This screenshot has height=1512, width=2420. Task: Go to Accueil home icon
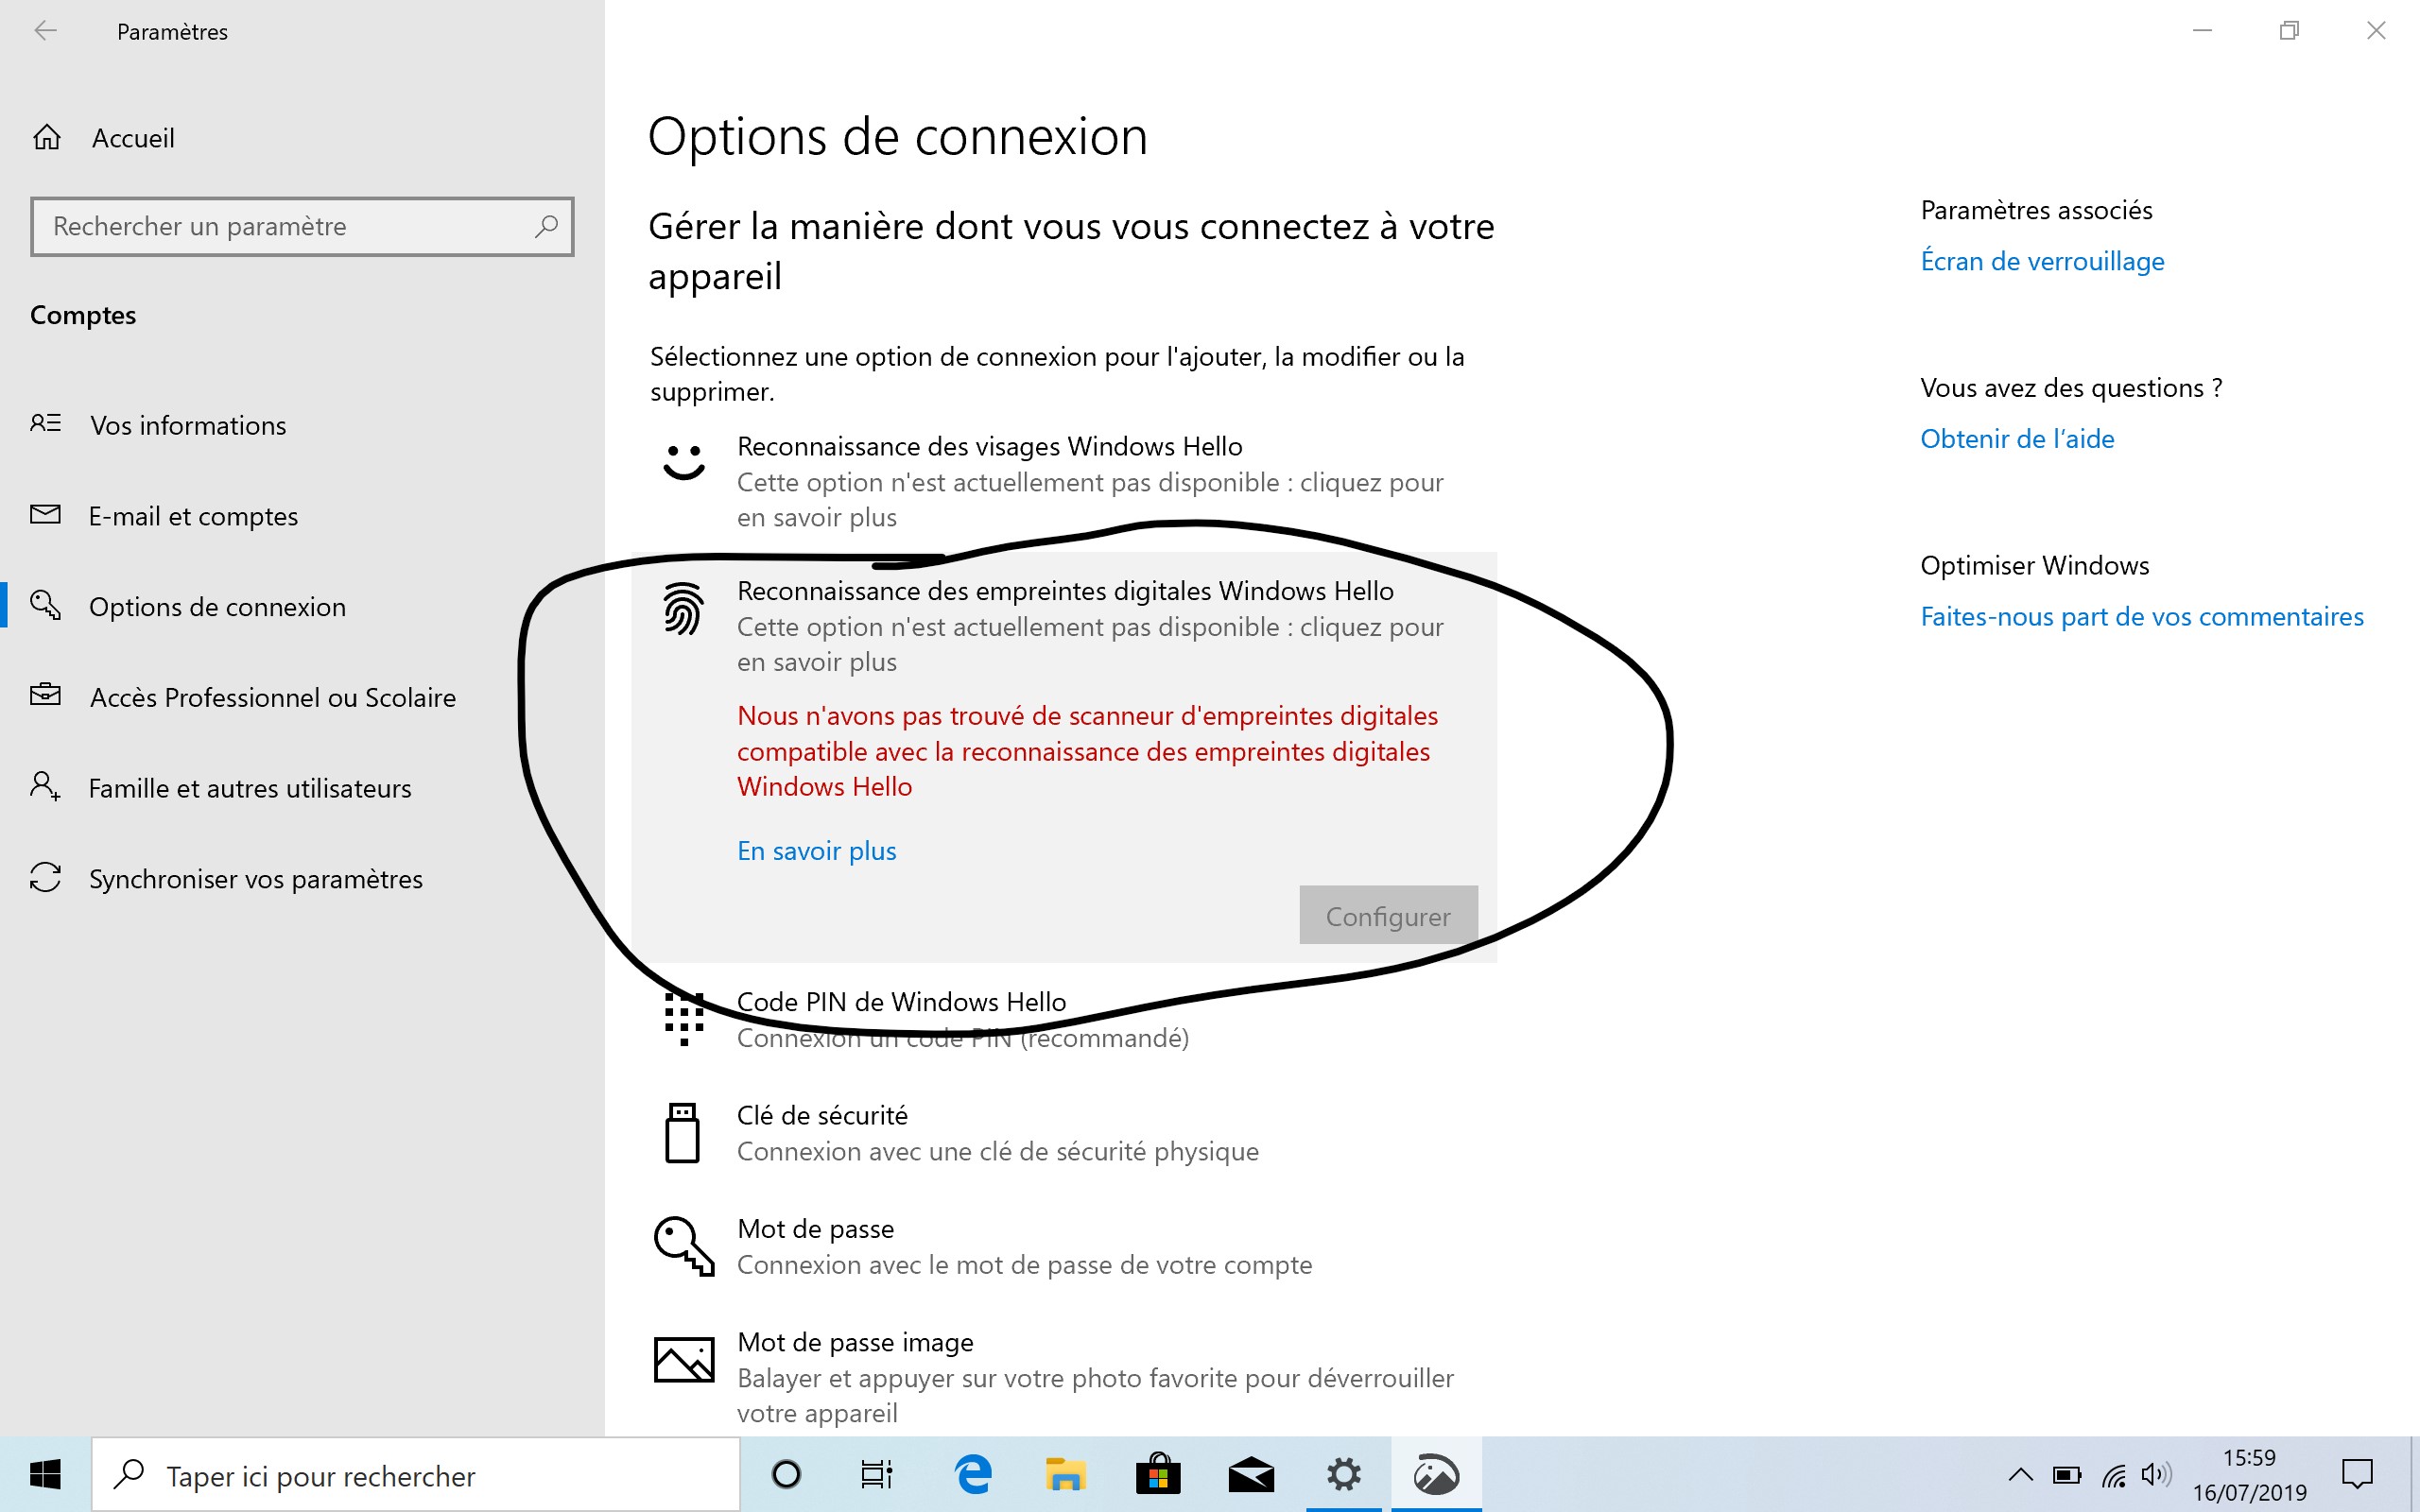click(x=47, y=138)
